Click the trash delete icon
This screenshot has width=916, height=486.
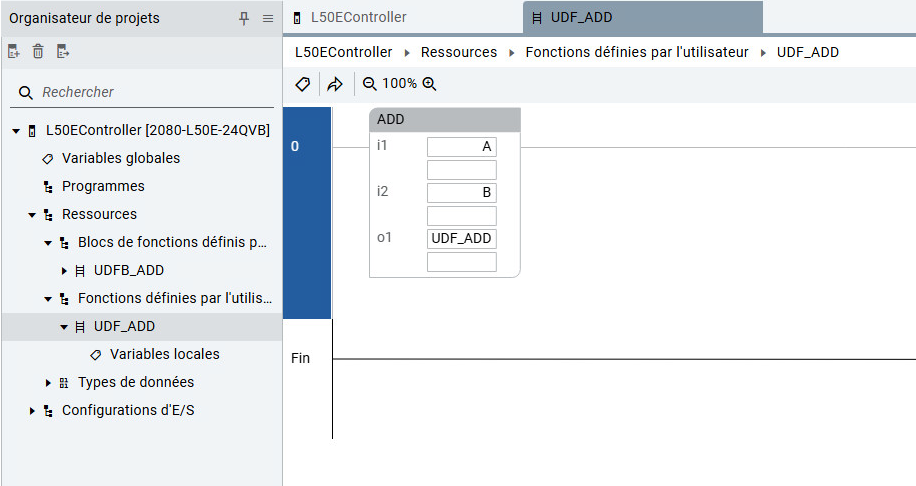[38, 51]
